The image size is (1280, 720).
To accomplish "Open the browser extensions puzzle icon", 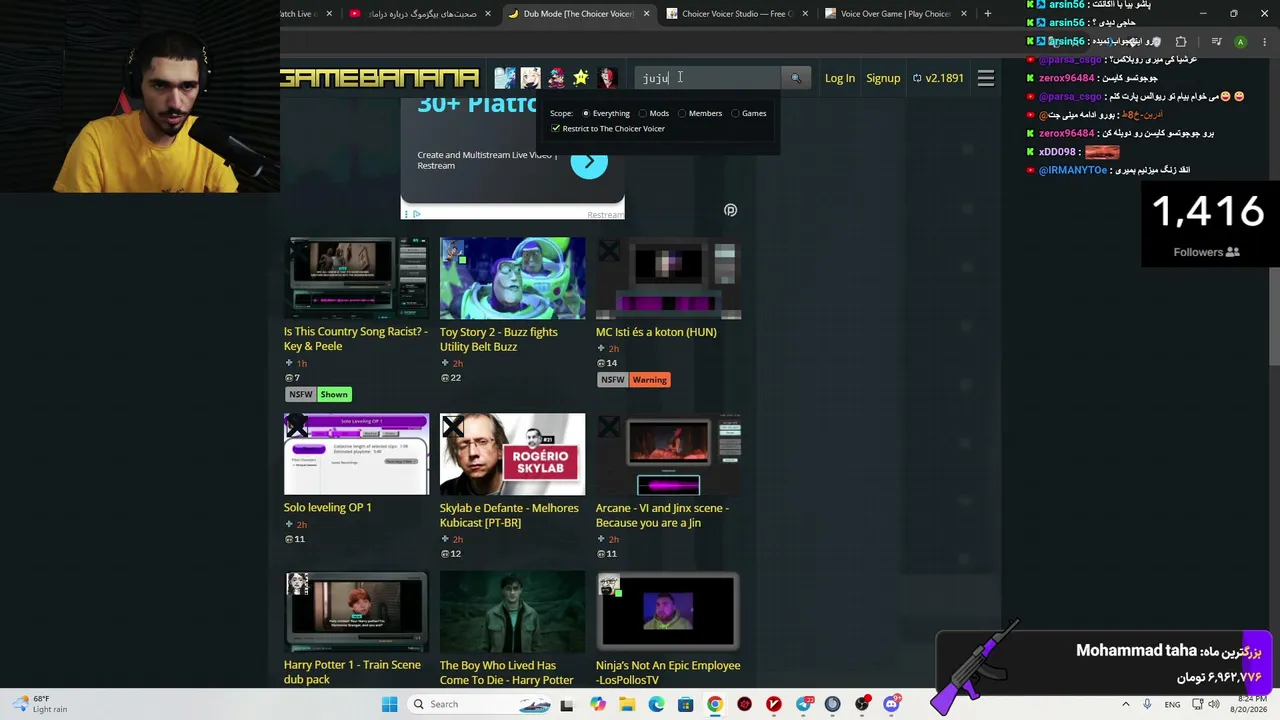I will point(1181,42).
